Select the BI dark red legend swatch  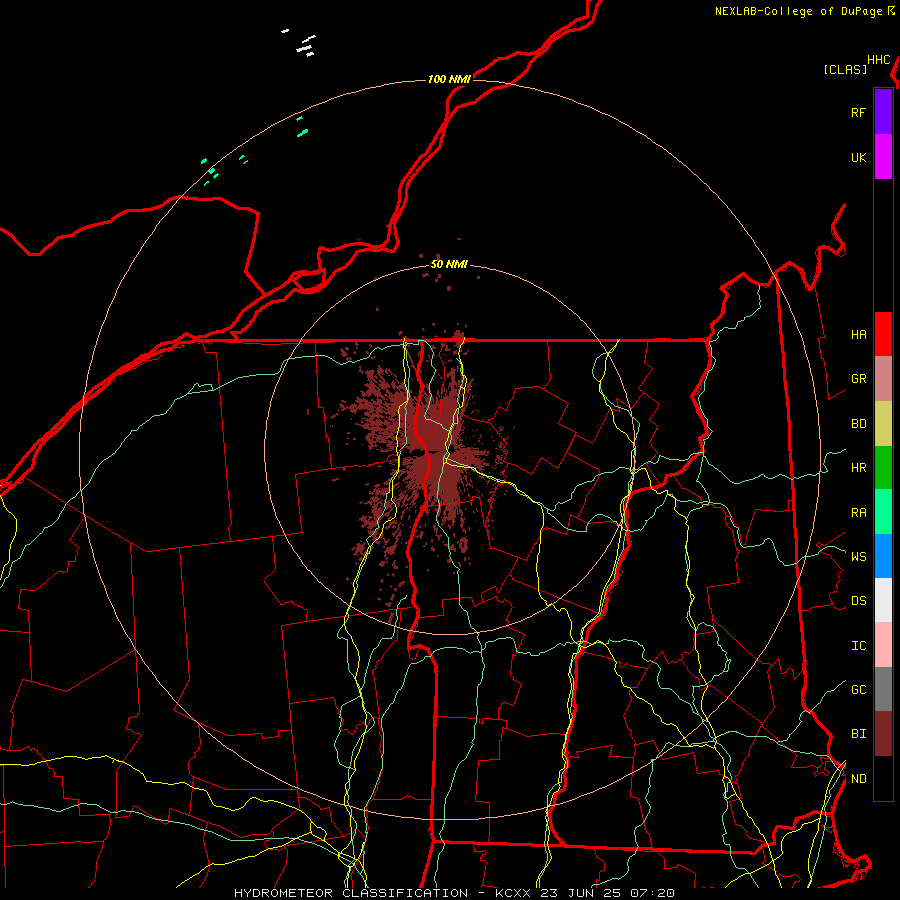pos(883,734)
